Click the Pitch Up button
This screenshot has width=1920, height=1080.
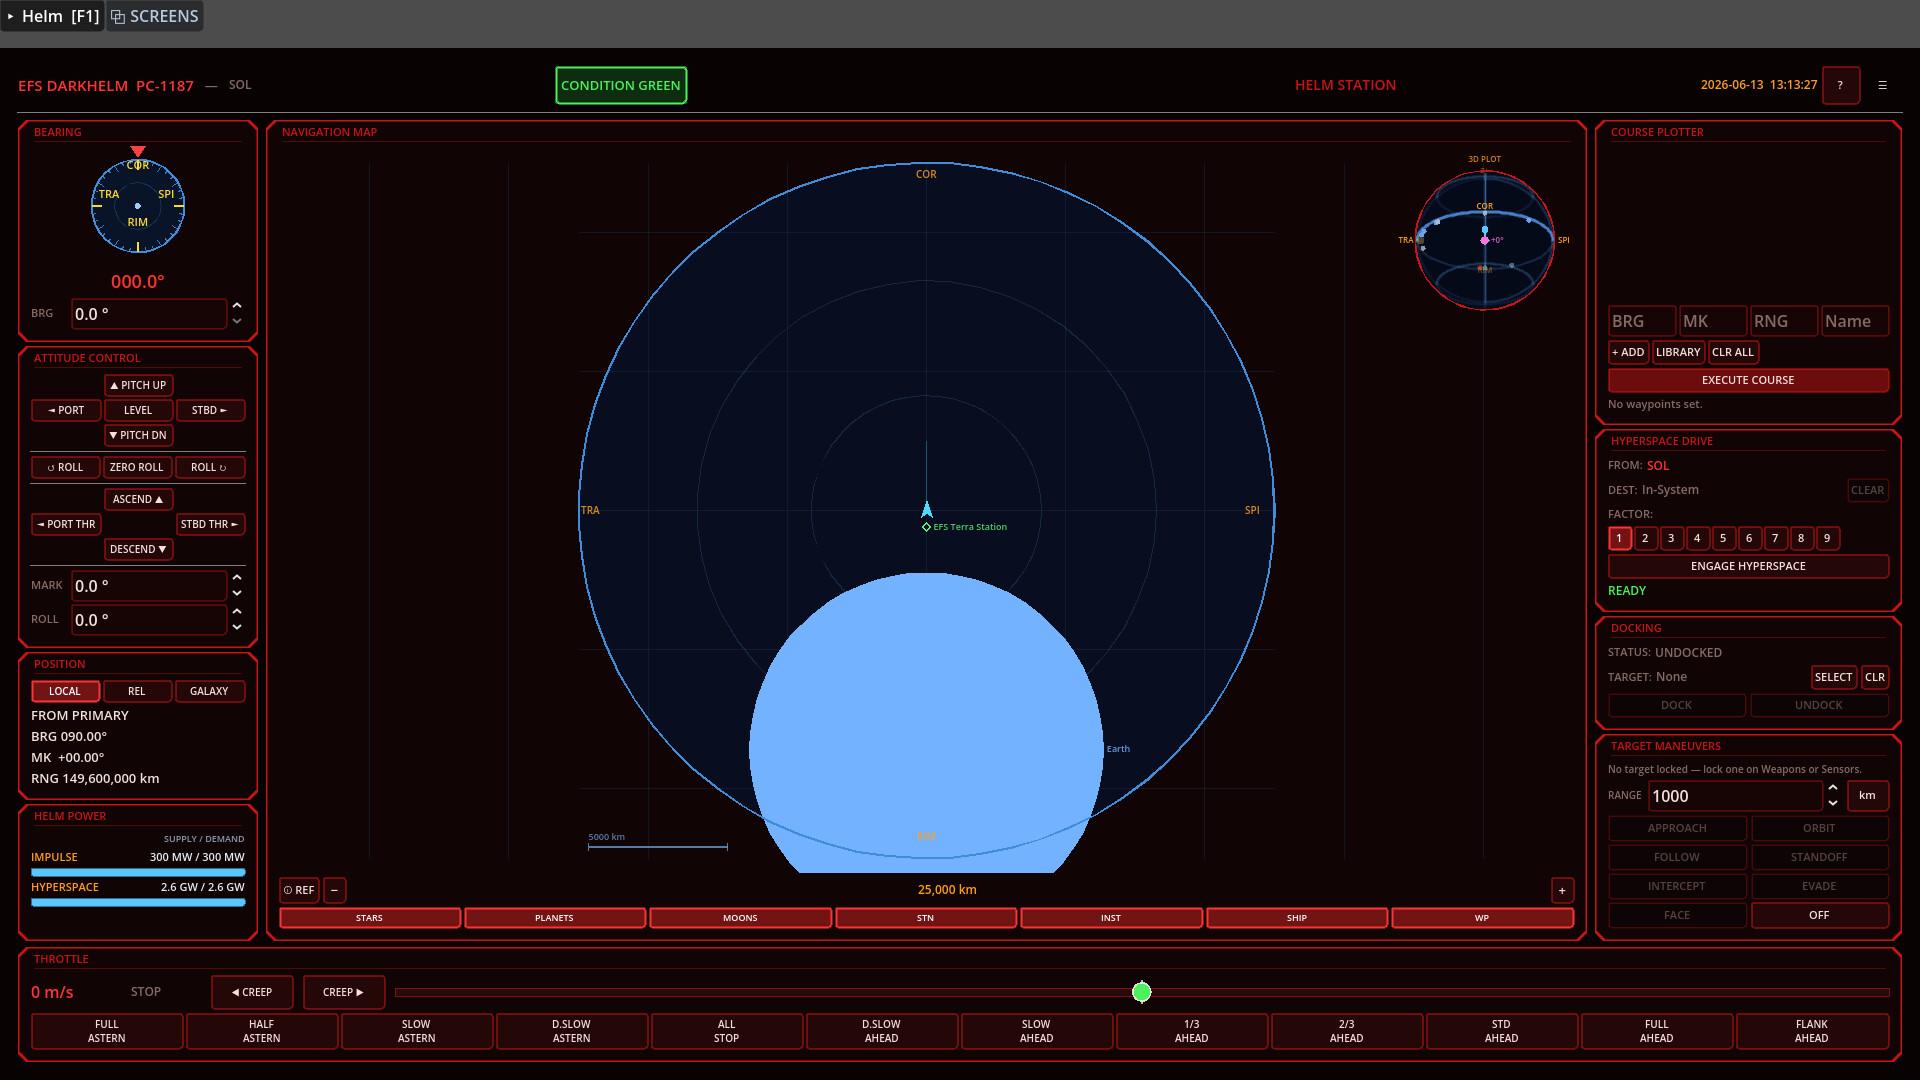tap(138, 385)
